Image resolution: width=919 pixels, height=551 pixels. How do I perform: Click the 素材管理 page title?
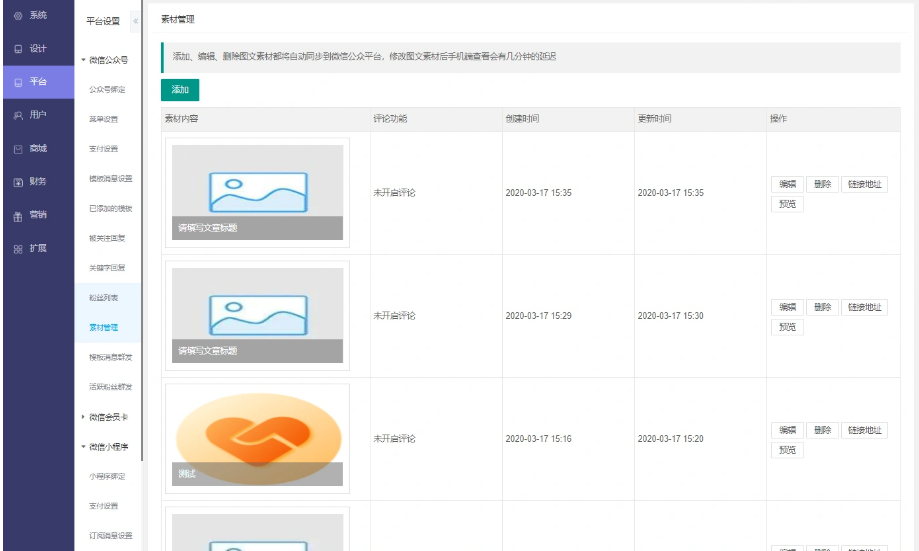pos(178,19)
